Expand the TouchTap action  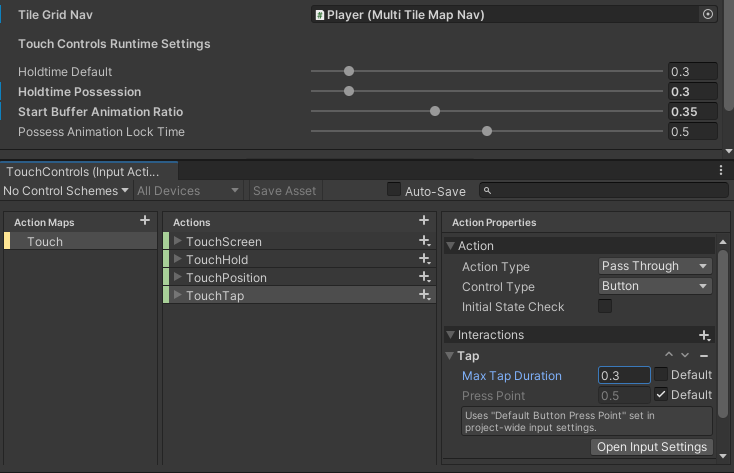coord(177,295)
